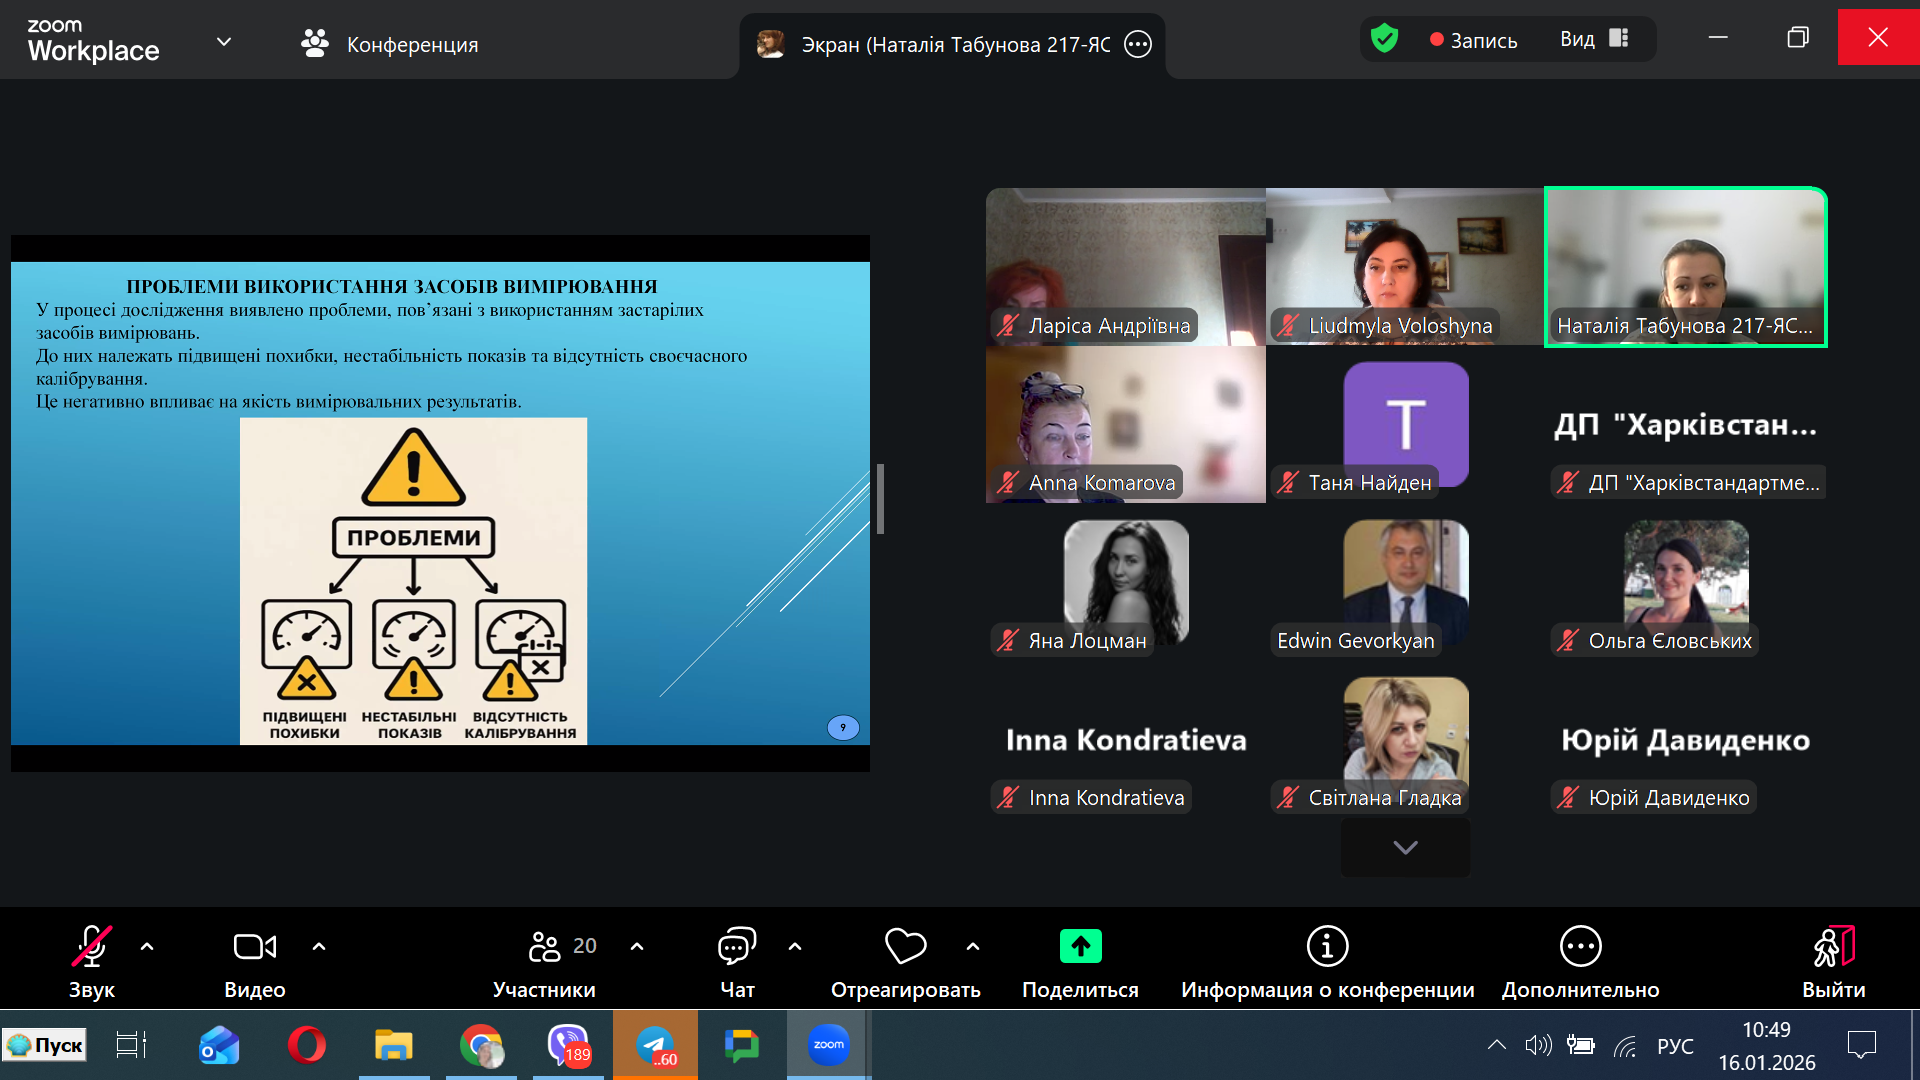This screenshot has width=1920, height=1080.
Task: Expand audio settings arrow next to Звук
Action: 147,946
